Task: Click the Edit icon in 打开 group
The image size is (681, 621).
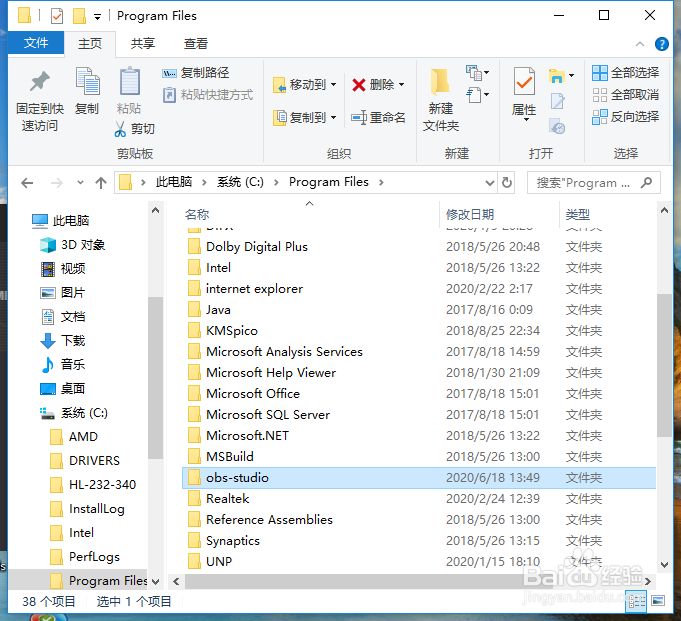Action: pos(557,101)
